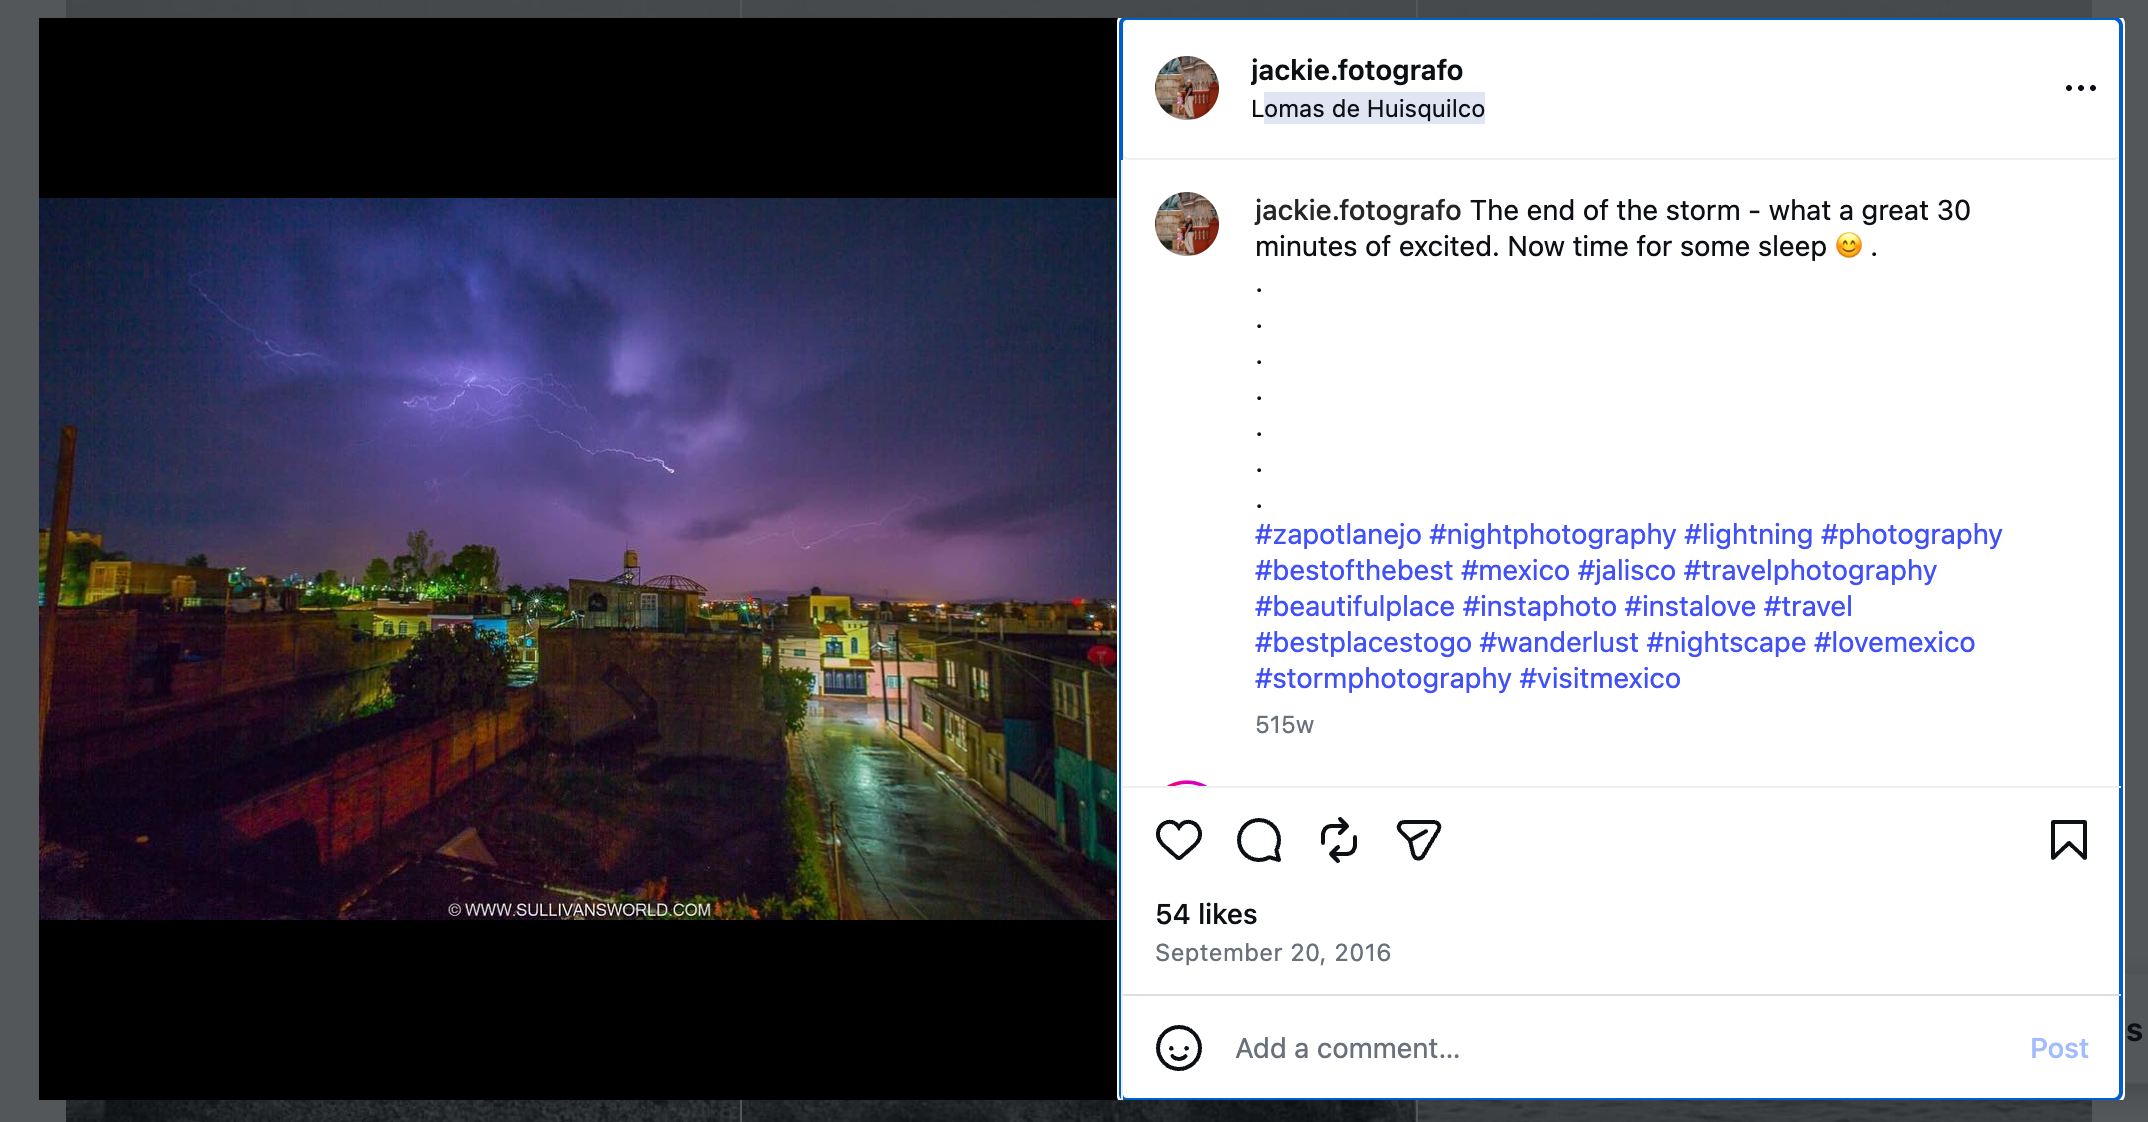Open the #nightscape hashtag
2148x1122 pixels.
[1726, 643]
